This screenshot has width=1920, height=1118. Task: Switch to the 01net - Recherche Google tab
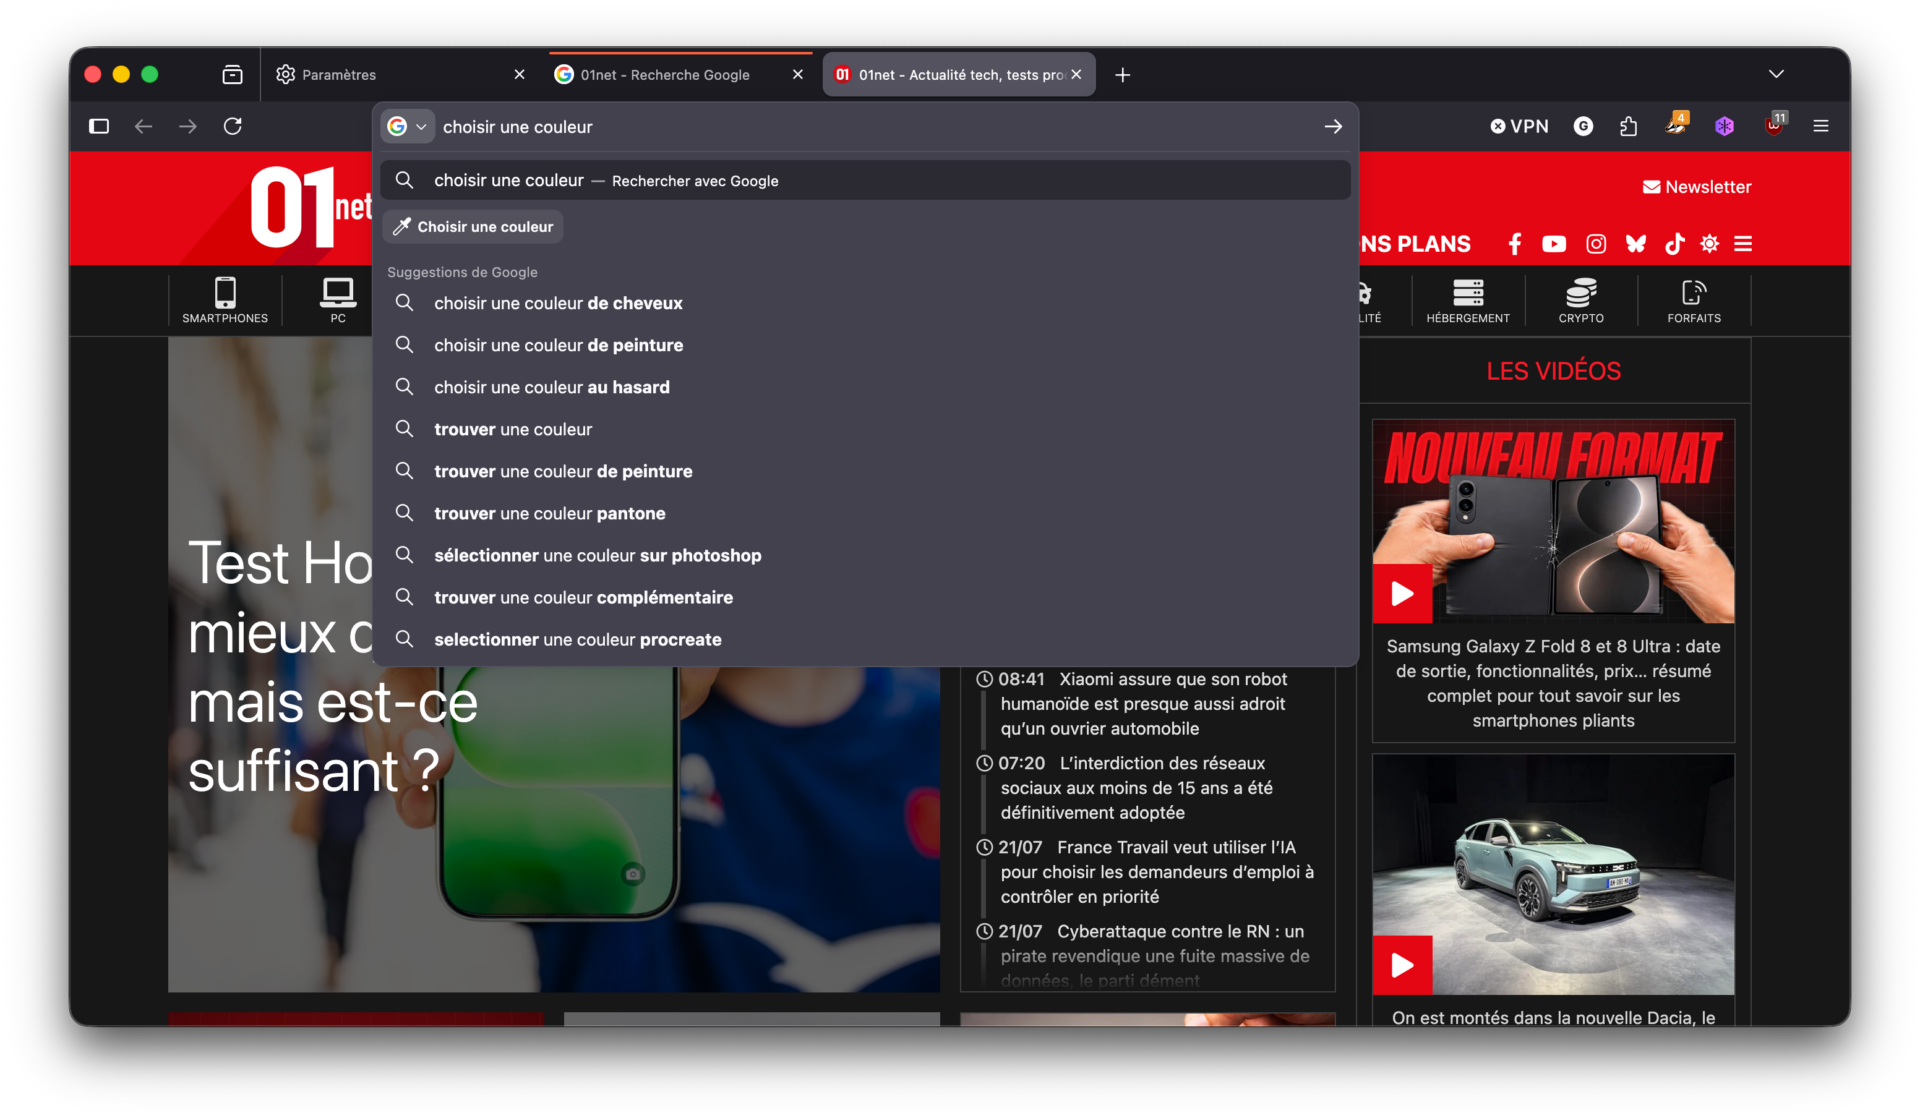(x=664, y=75)
